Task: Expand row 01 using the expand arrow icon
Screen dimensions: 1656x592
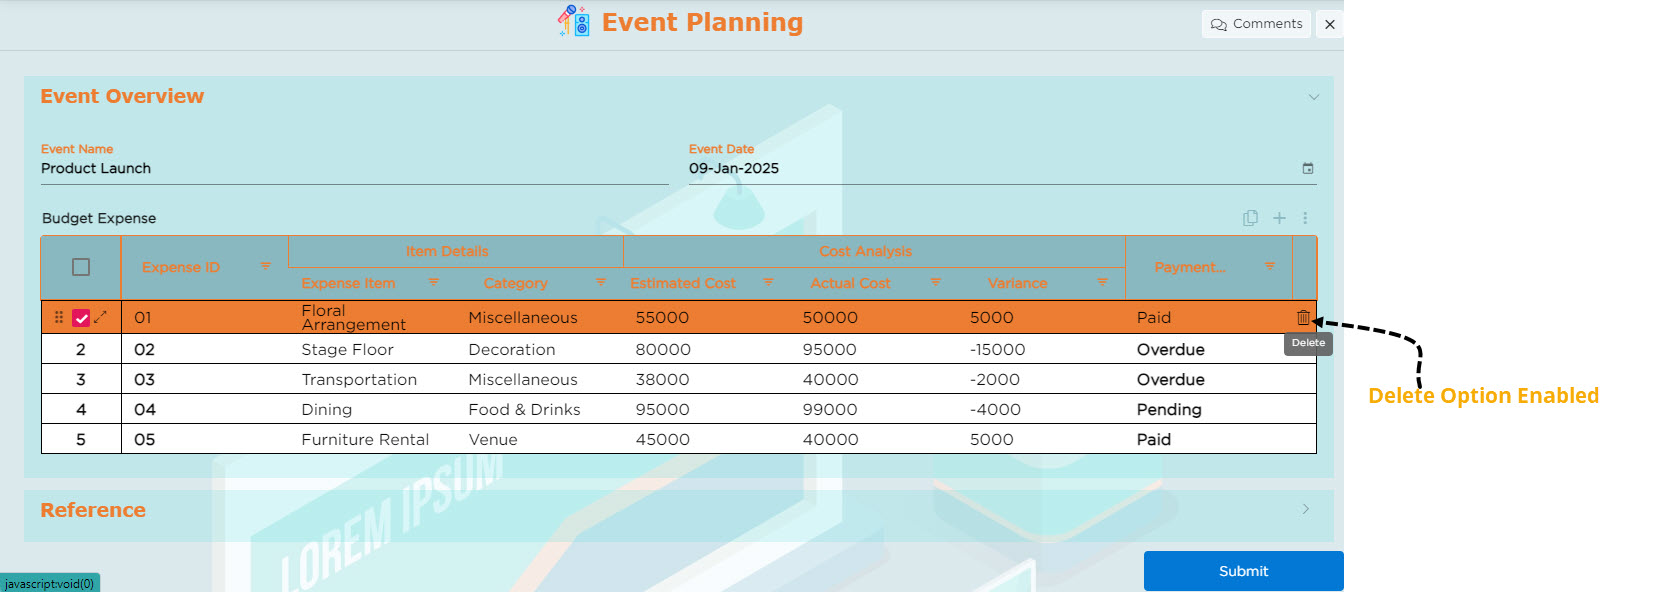Action: 100,317
